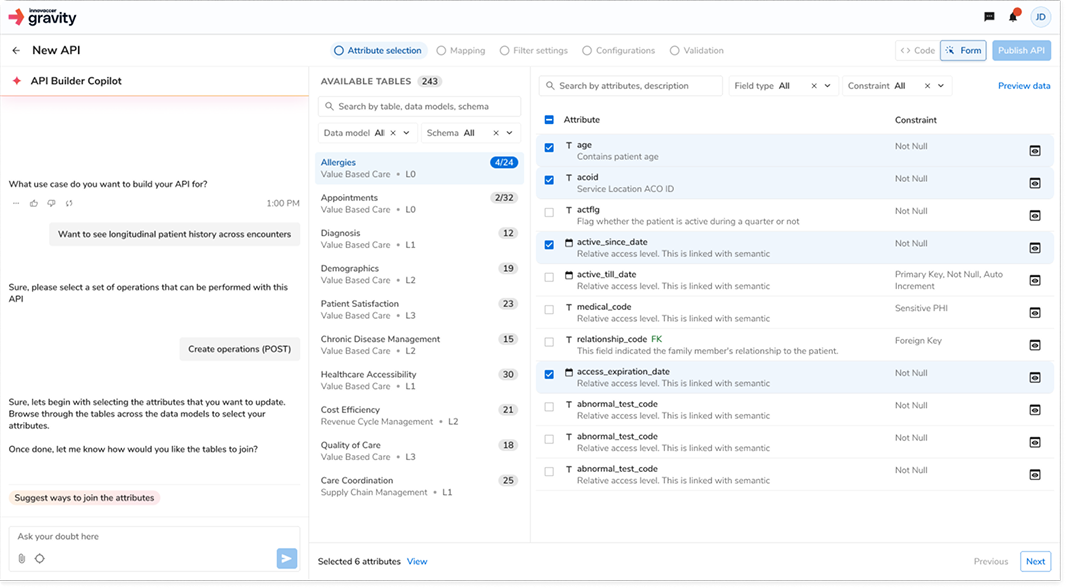Screen dimensions: 1066x588
Task: Select the Cost Efficiency table
Action: click(x=419, y=415)
